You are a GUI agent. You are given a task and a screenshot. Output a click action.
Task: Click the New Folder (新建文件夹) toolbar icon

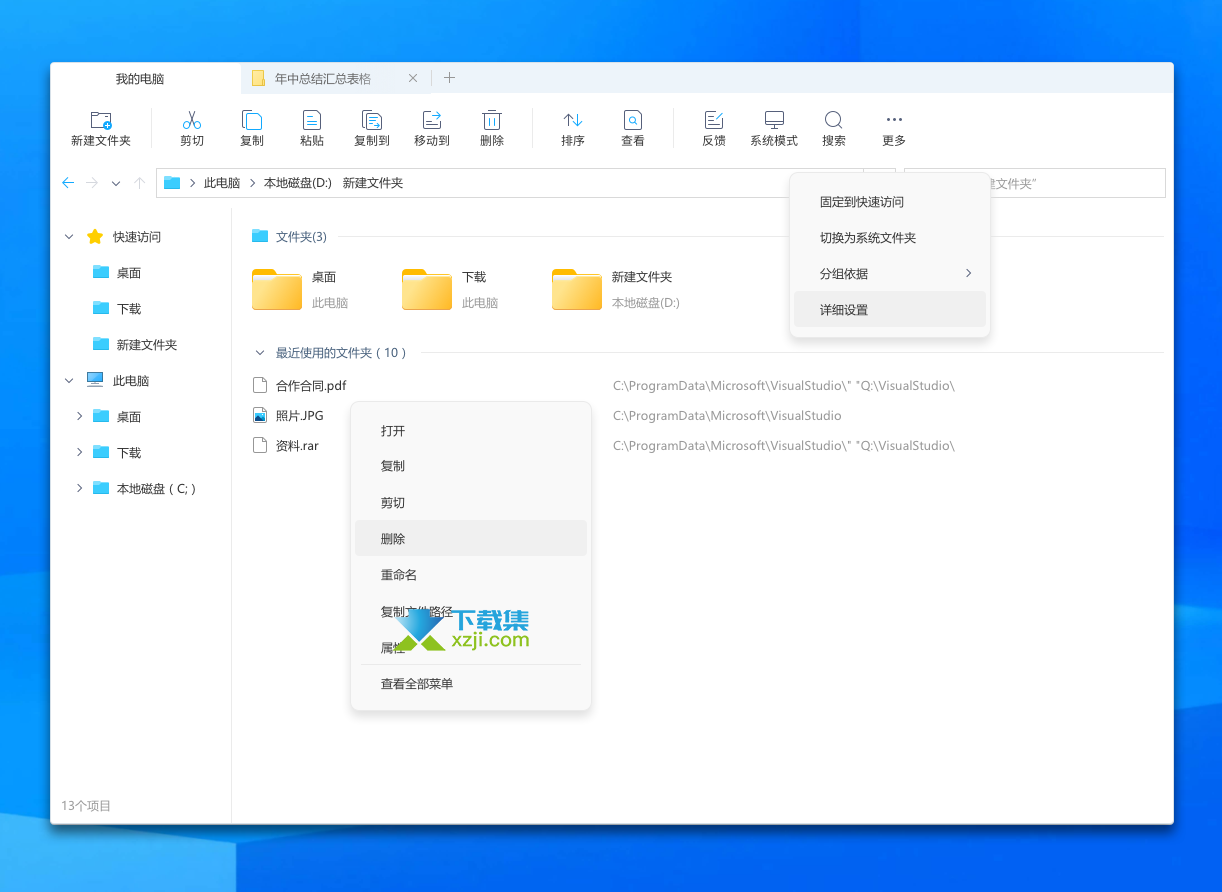(x=101, y=121)
